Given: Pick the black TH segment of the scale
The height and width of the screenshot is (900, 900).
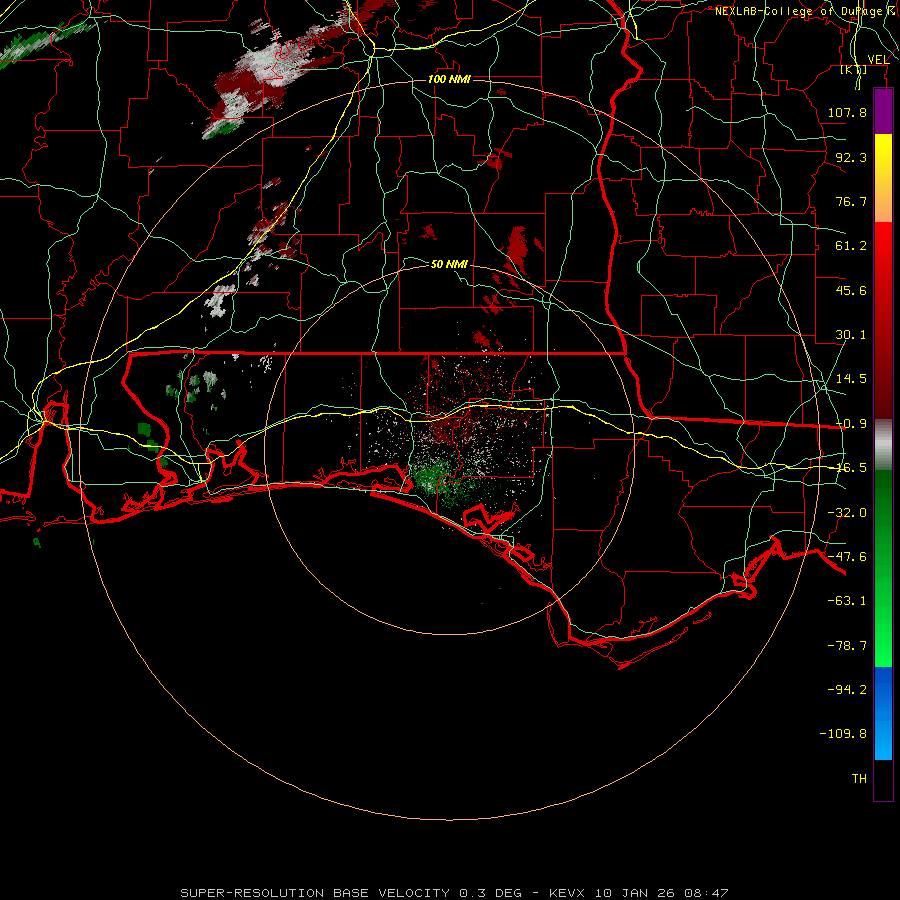Looking at the screenshot, I should point(883,779).
